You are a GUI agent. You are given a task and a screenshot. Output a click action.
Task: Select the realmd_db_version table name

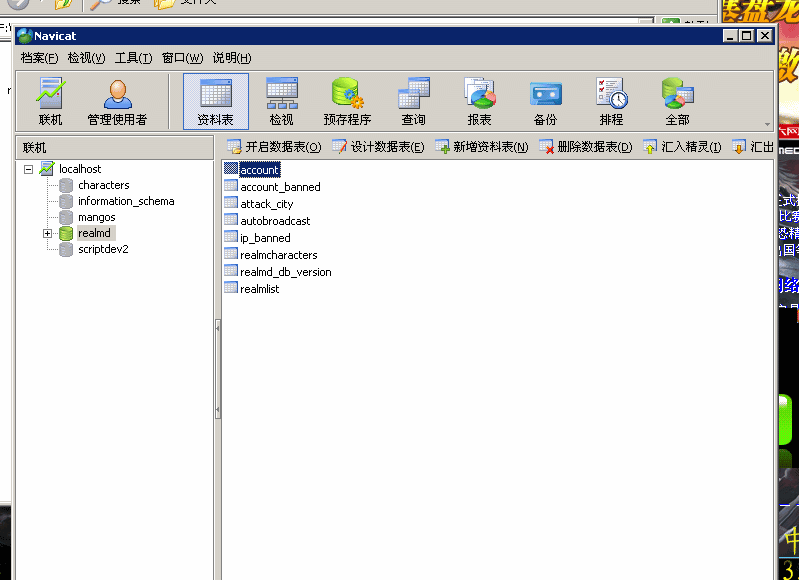[x=285, y=272]
